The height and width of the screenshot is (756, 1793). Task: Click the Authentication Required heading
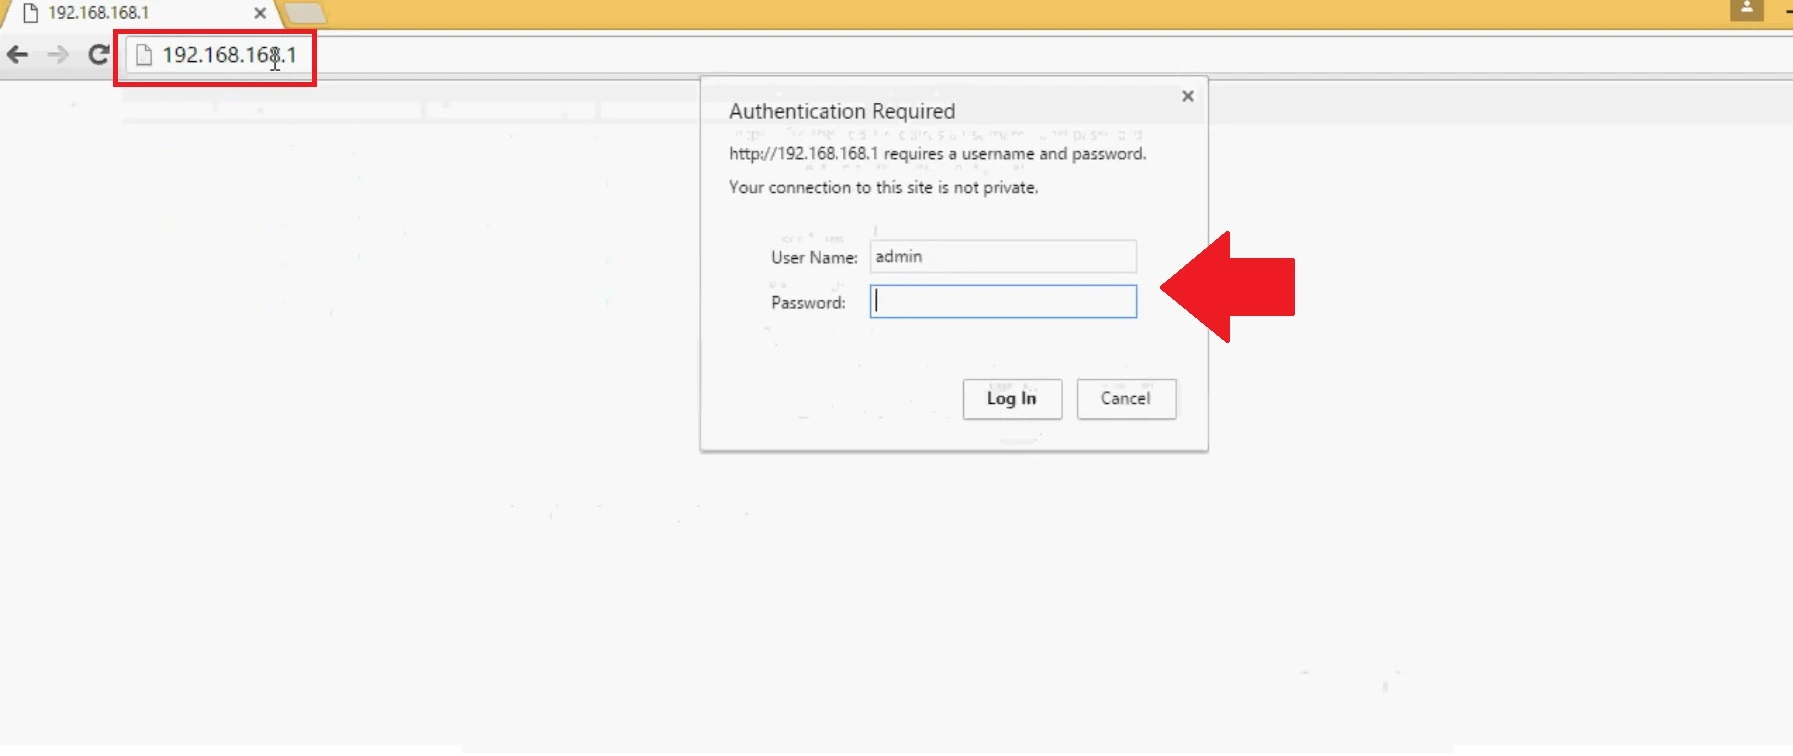click(x=841, y=111)
